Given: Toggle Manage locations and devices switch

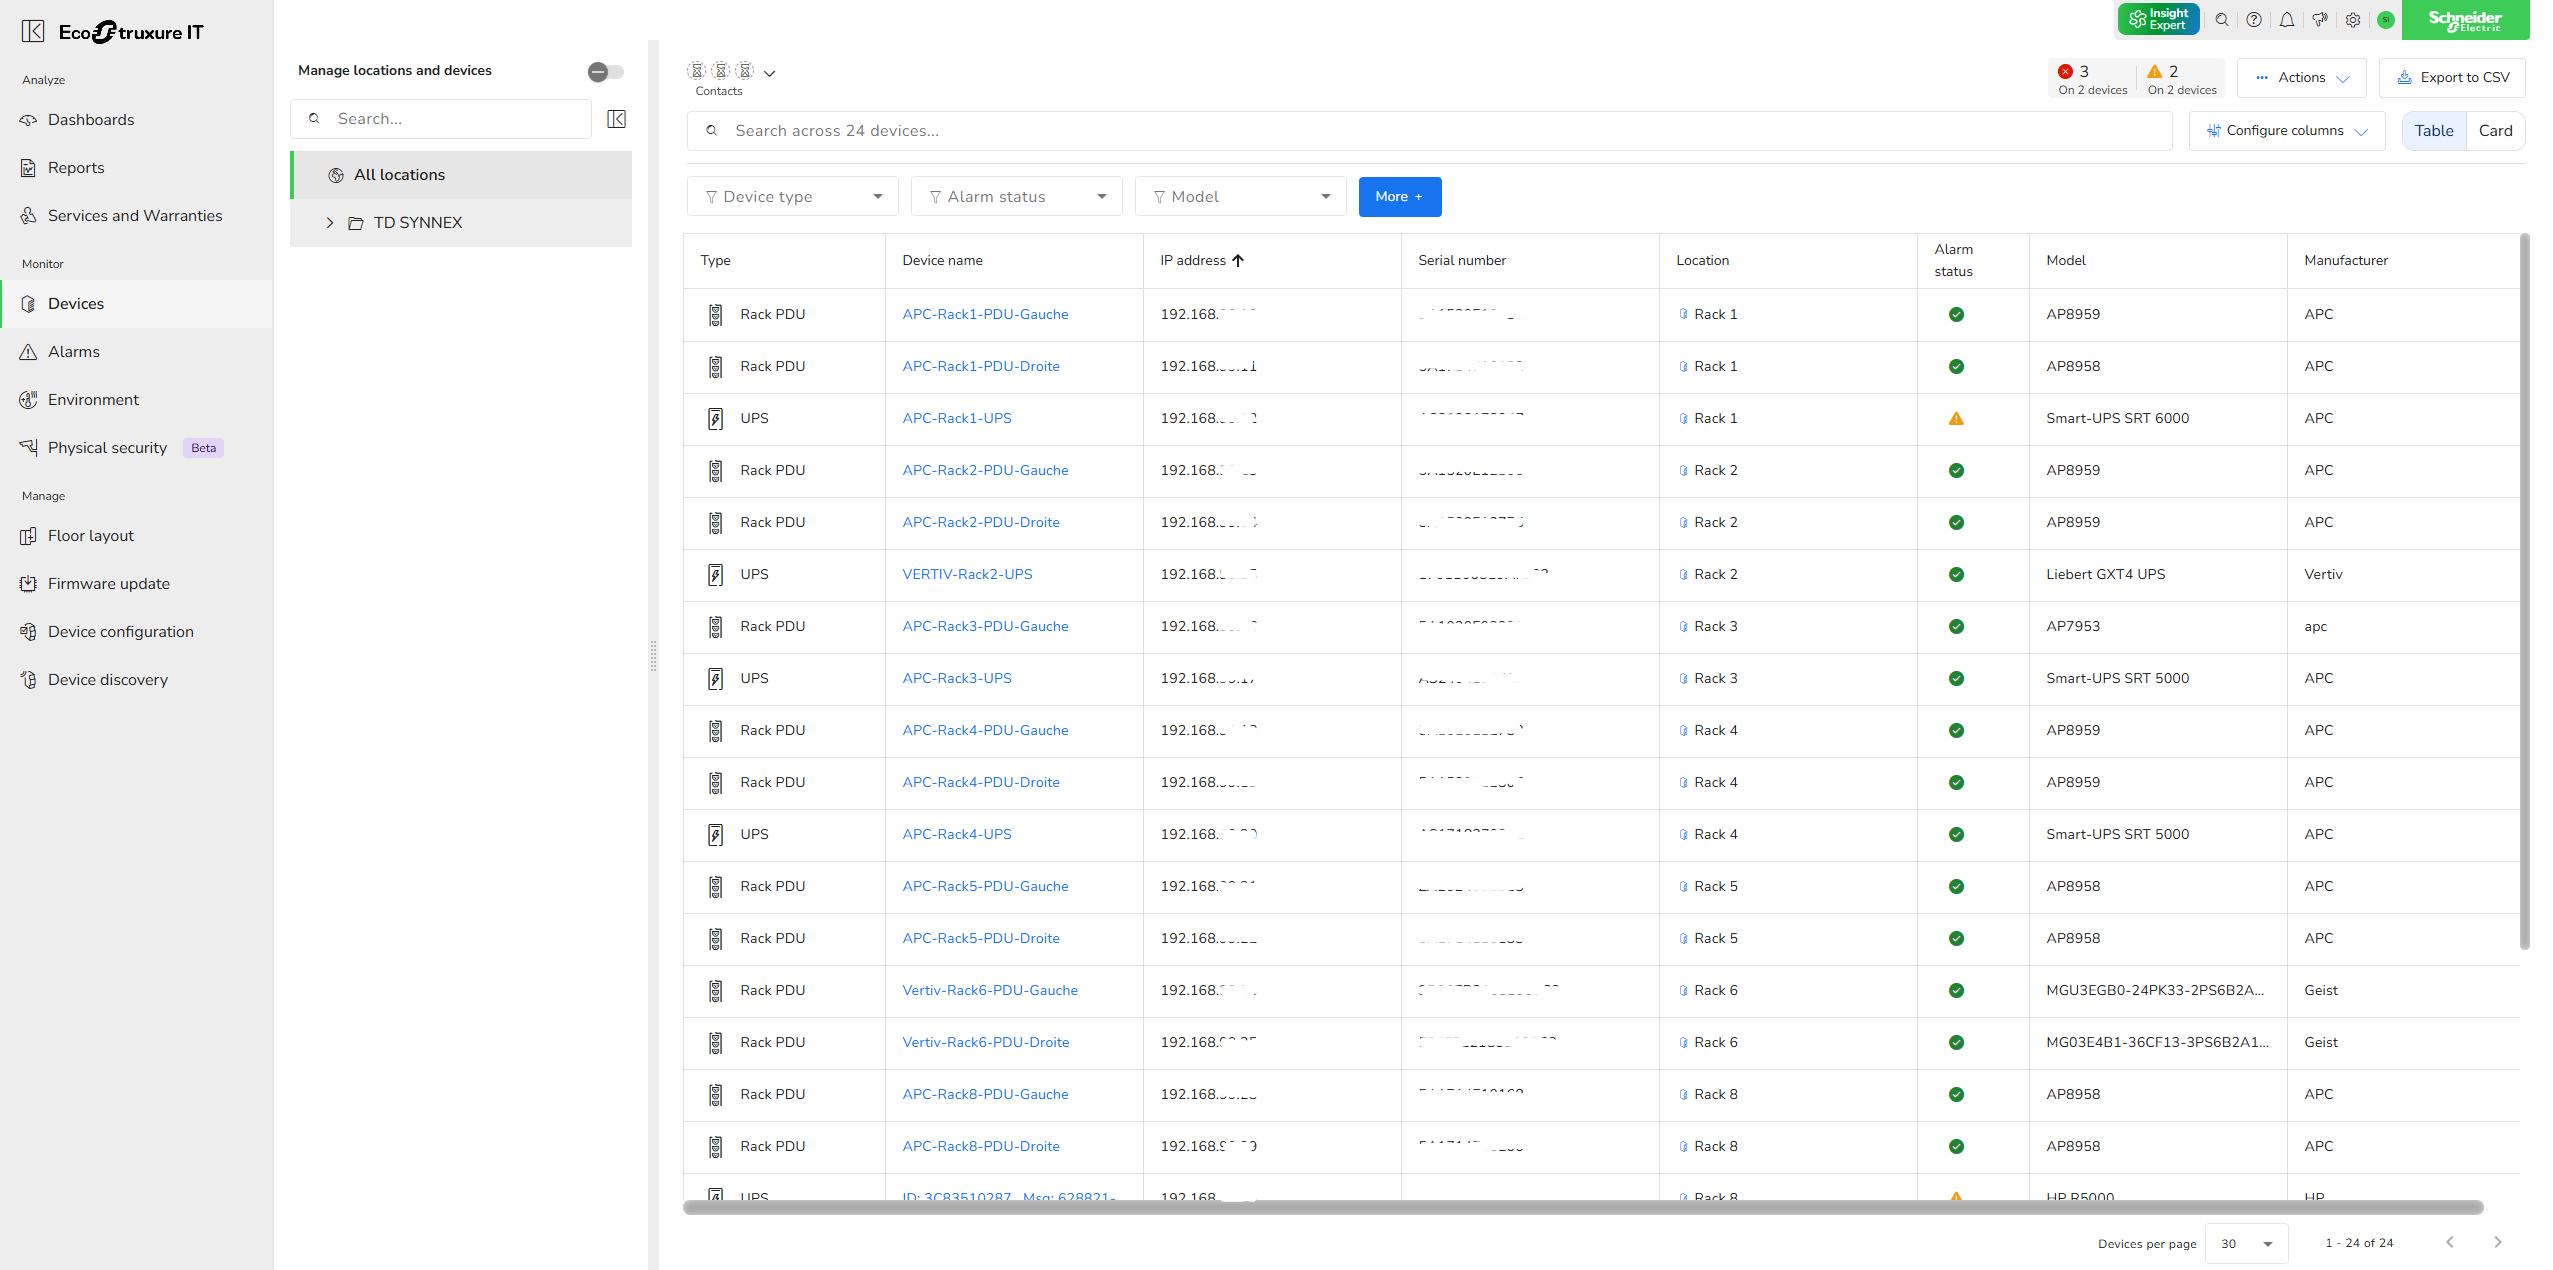Looking at the screenshot, I should [606, 71].
